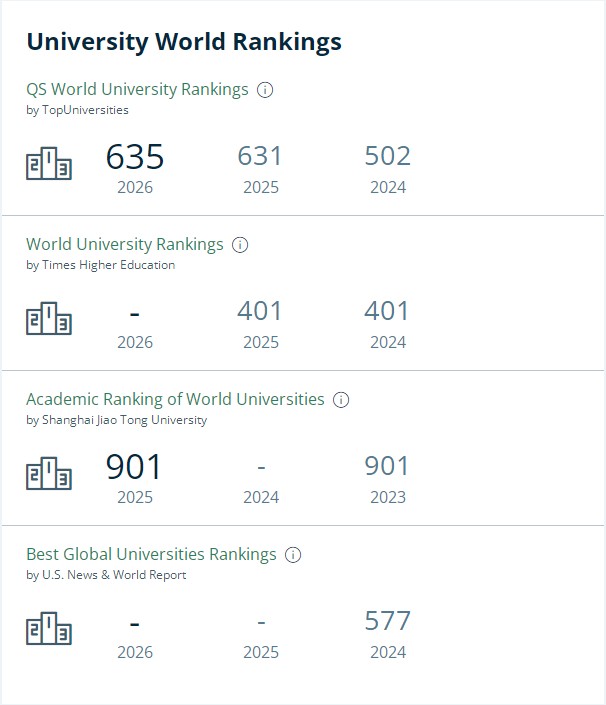Open World University Rankings heading link
Image resolution: width=606 pixels, height=705 pixels.
click(125, 244)
